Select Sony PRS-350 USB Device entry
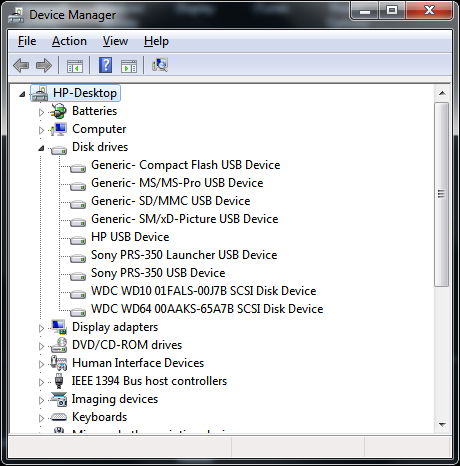 click(158, 273)
